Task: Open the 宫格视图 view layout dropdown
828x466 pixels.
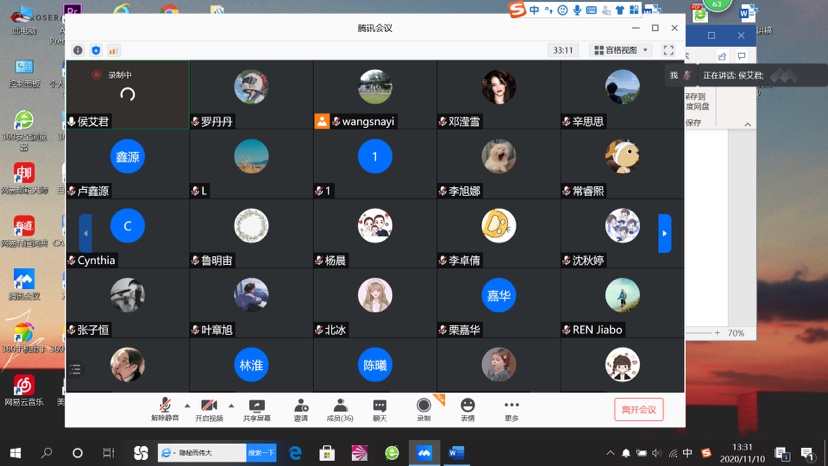Action: (x=621, y=50)
